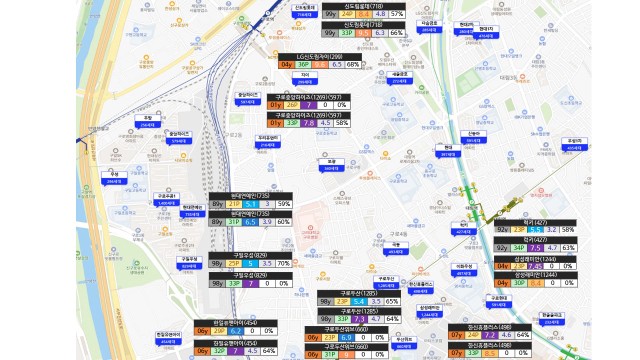This screenshot has width=640, height=360.
Task: Open the 럭키 427세대 blue marker
Action: coord(464,228)
